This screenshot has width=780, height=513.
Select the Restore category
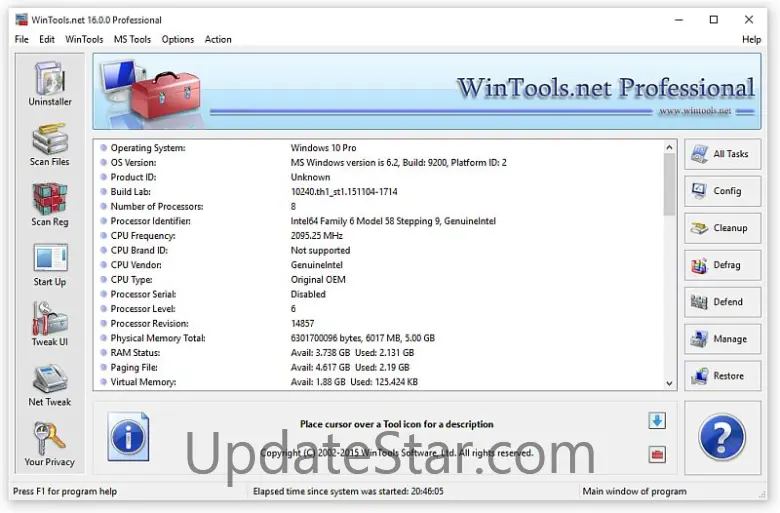click(722, 376)
